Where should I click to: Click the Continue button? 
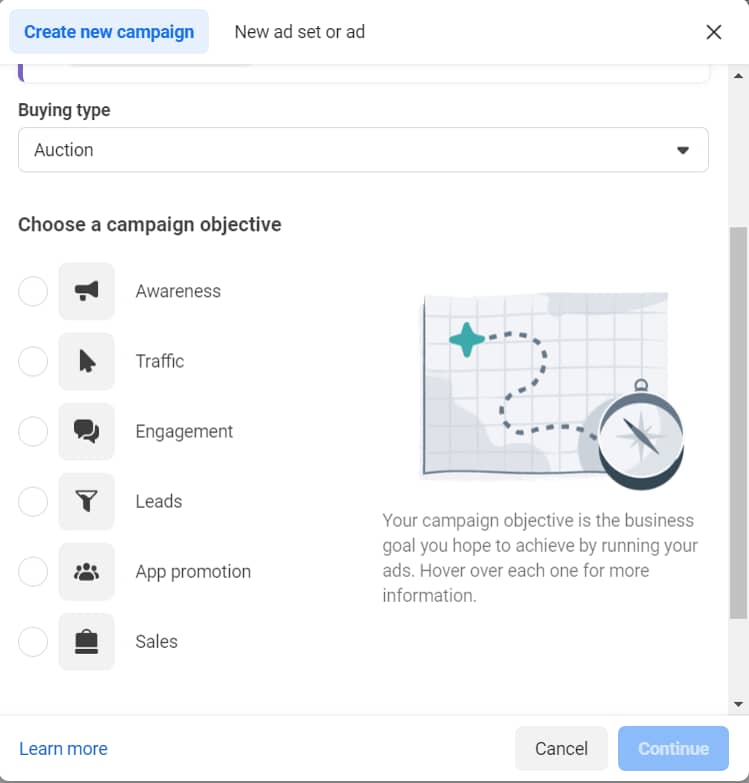pyautogui.click(x=673, y=748)
